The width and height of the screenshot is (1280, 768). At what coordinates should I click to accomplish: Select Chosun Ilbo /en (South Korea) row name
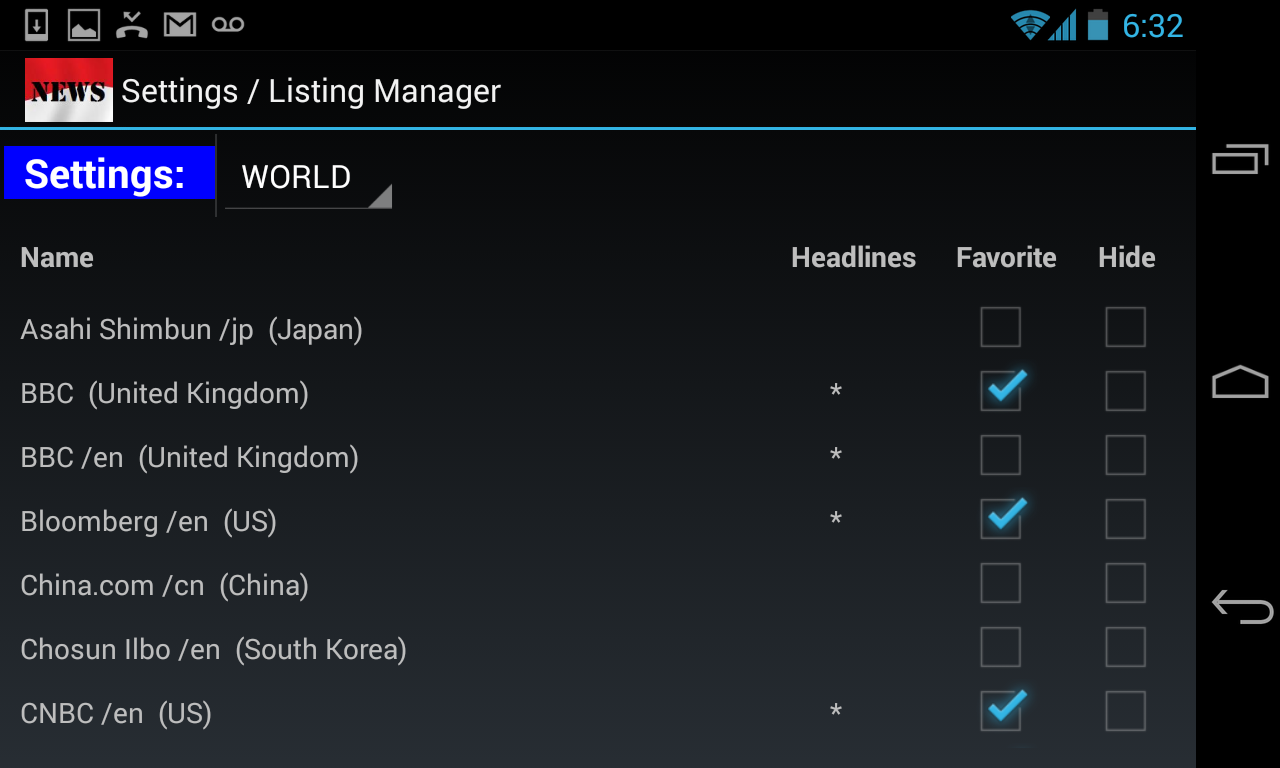click(213, 650)
